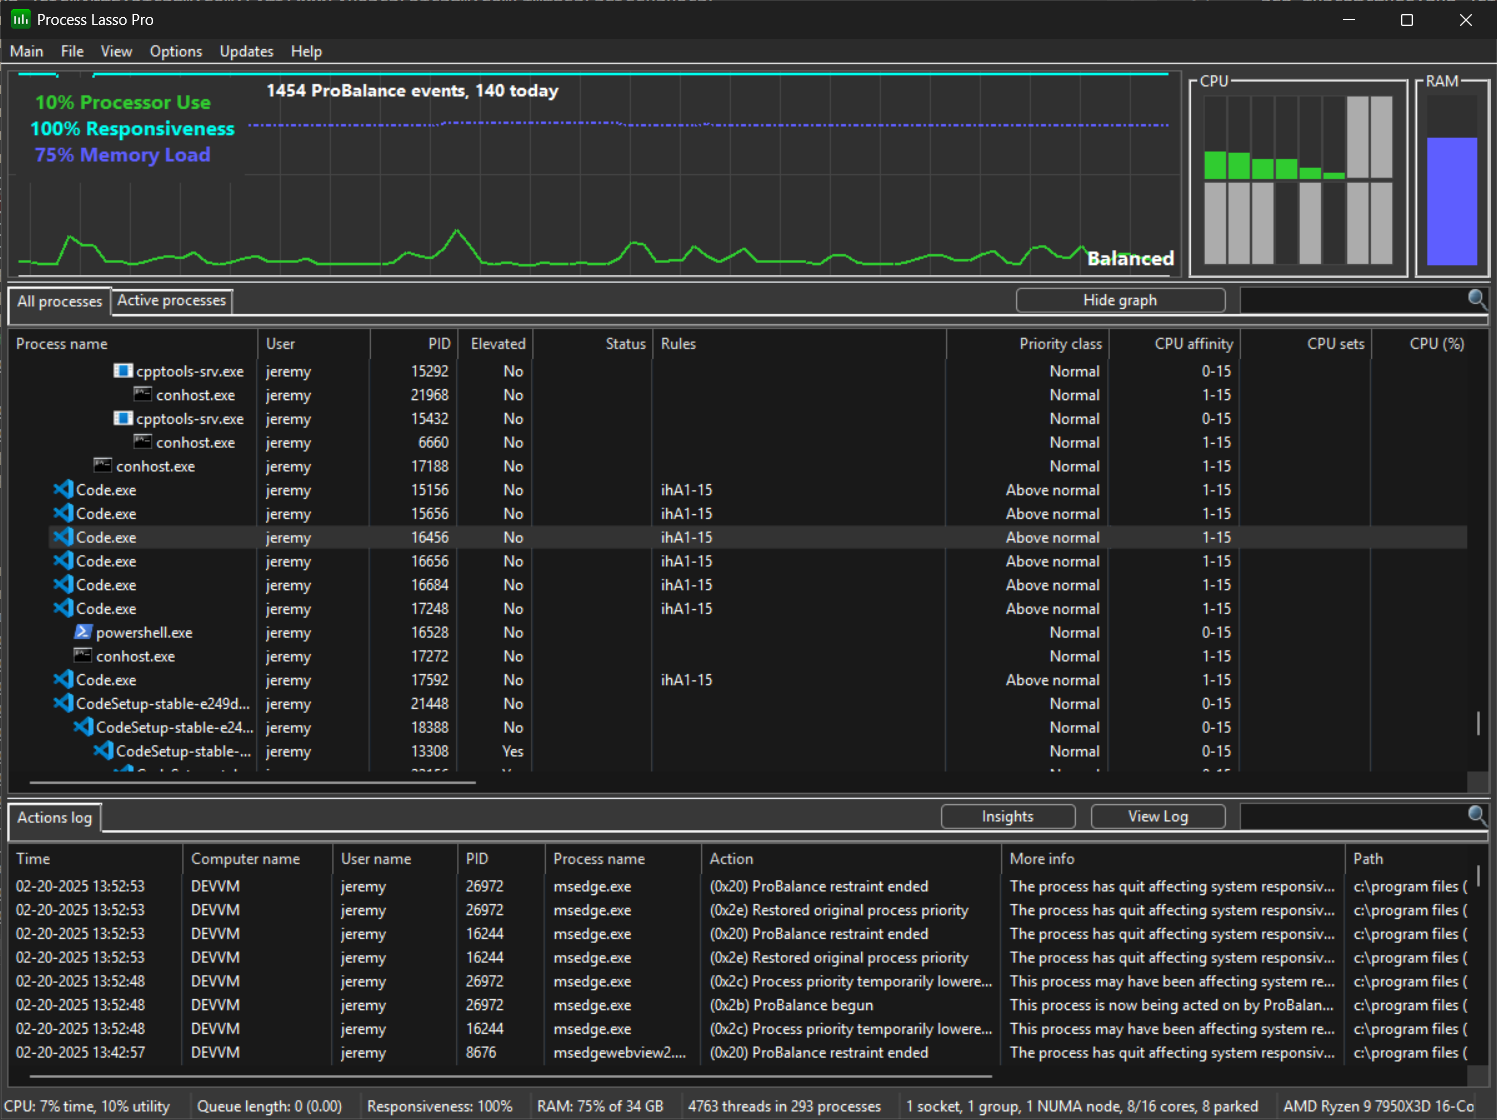Click the actions log search field
This screenshot has height=1120, width=1497.
pos(1353,816)
